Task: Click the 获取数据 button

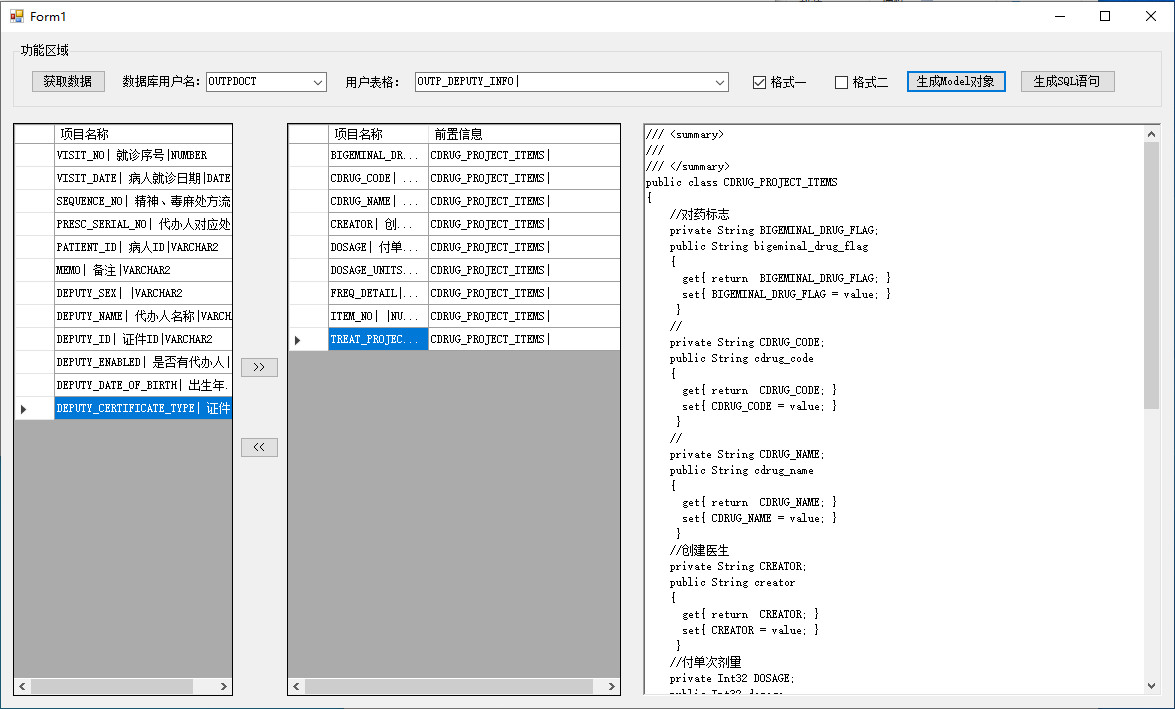Action: tap(67, 81)
